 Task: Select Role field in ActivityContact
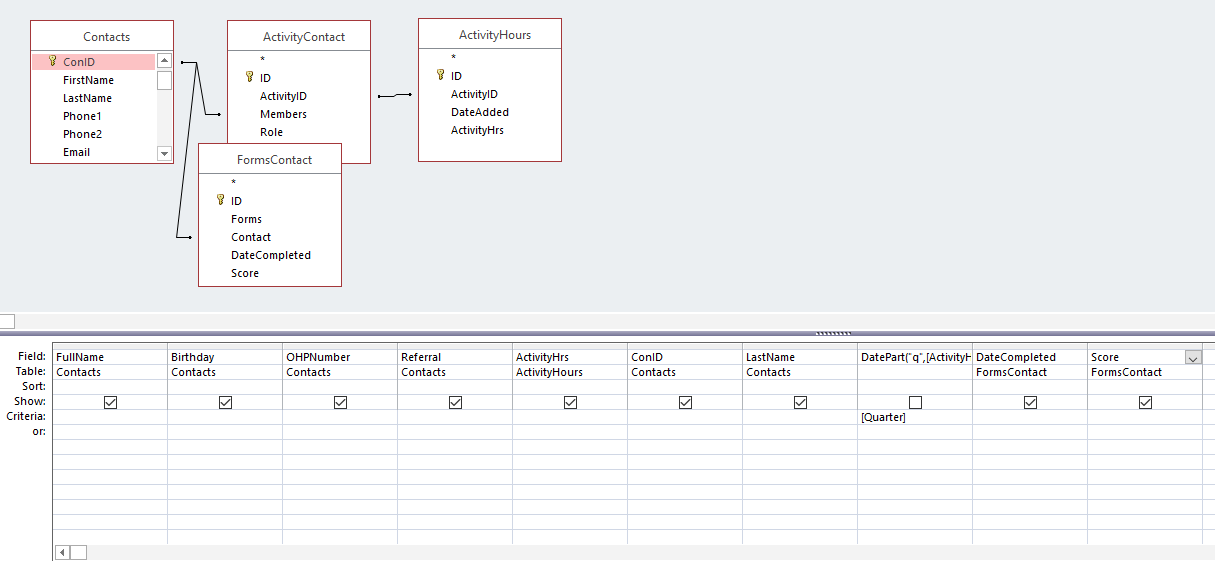pyautogui.click(x=271, y=132)
